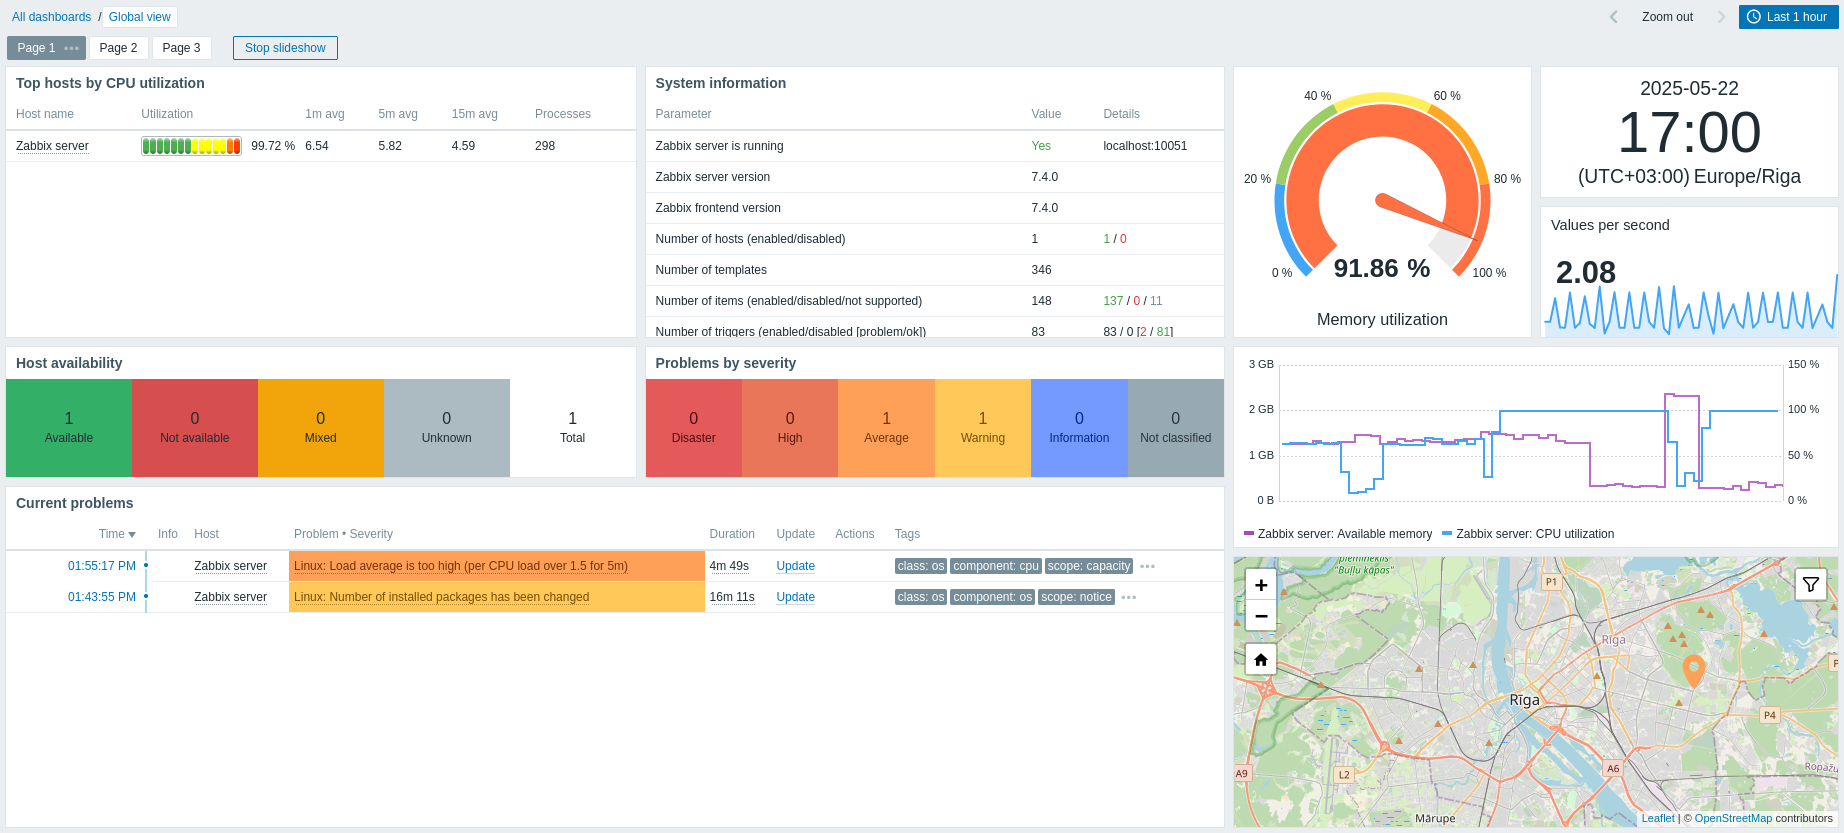Show more tags for installed packages problem
The image size is (1844, 833).
1129,597
